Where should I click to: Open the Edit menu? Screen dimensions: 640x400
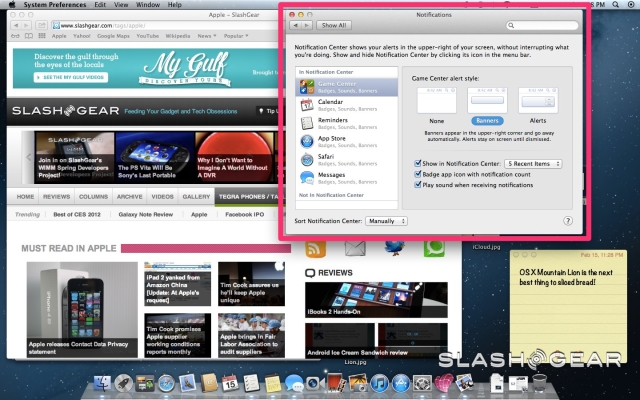coord(100,4)
